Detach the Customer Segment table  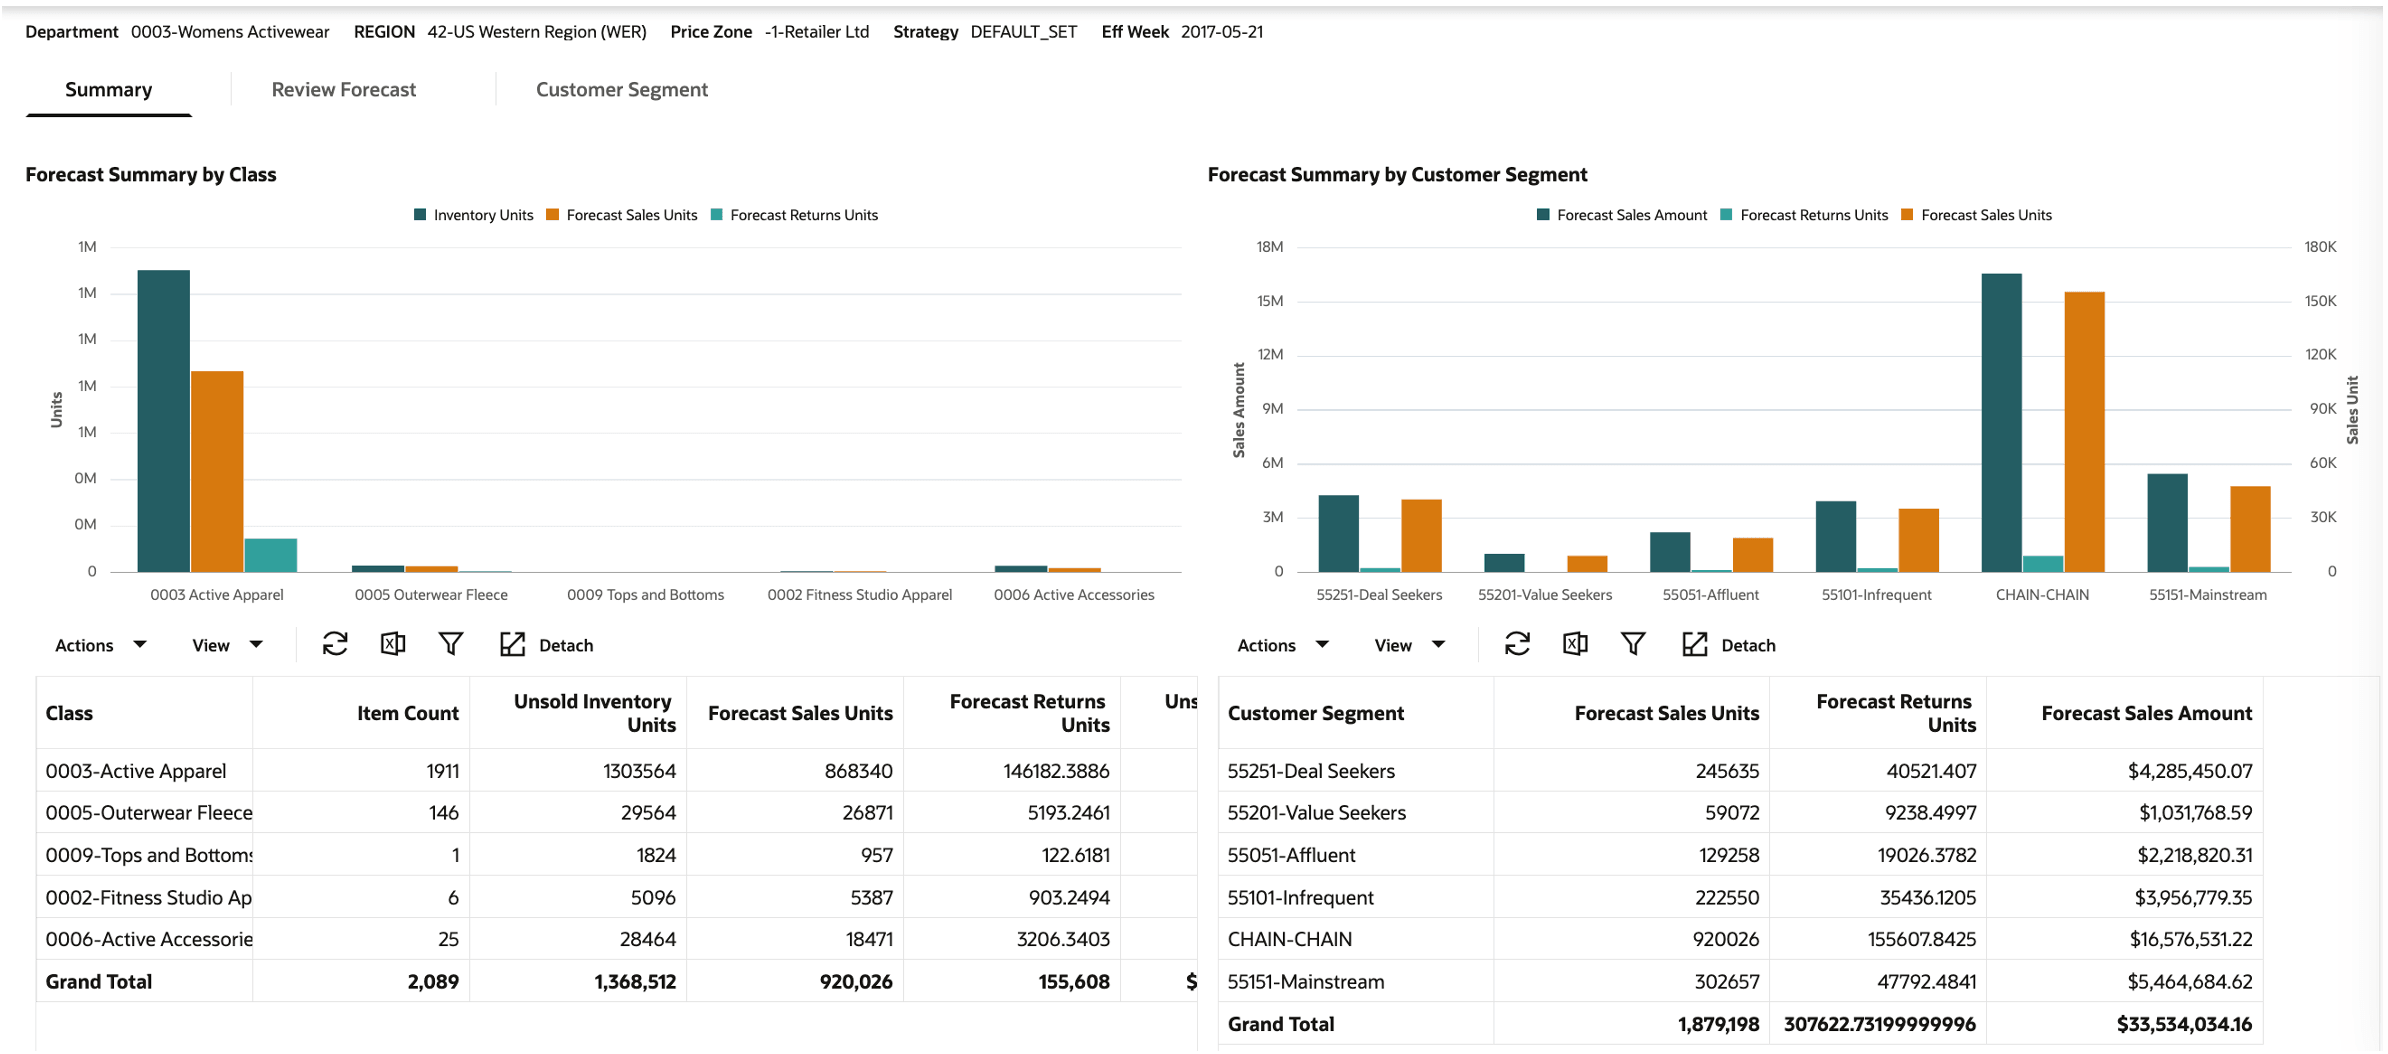1729,645
